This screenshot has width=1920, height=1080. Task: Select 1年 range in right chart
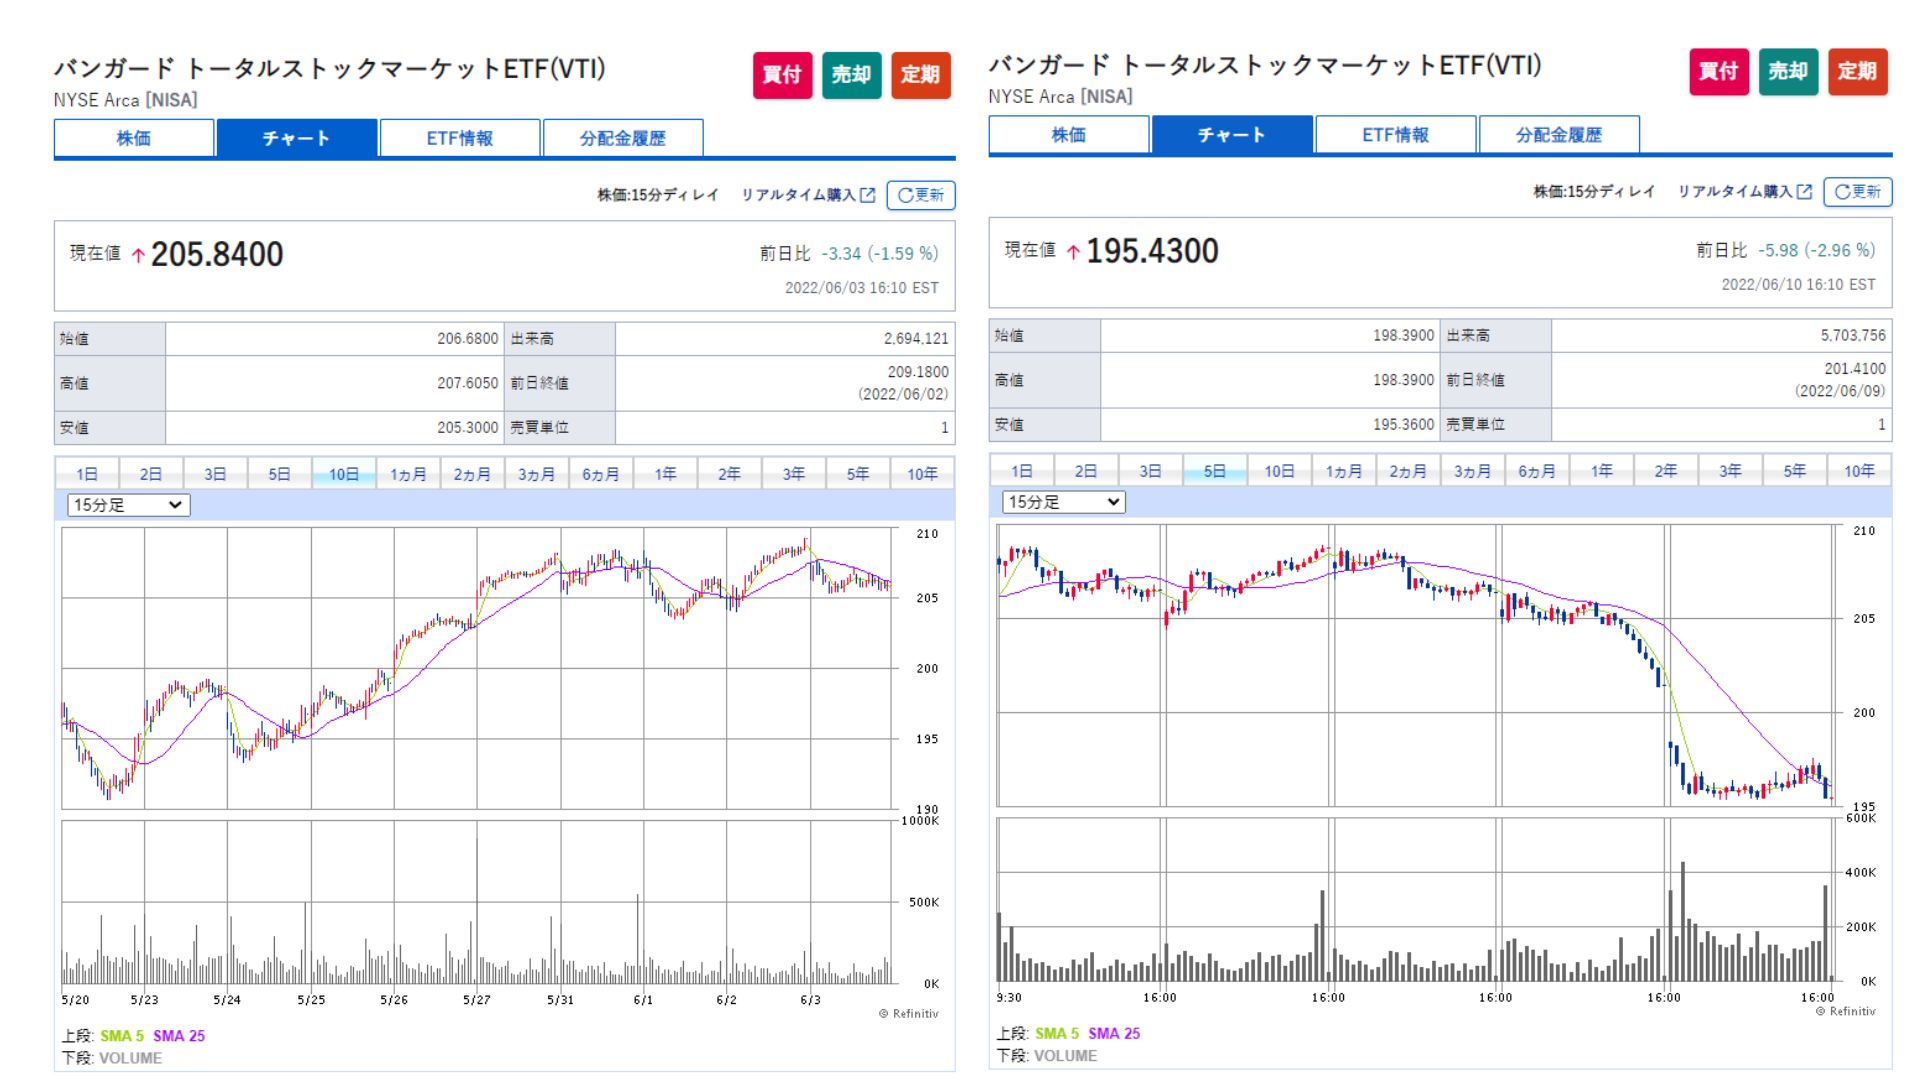point(1602,471)
